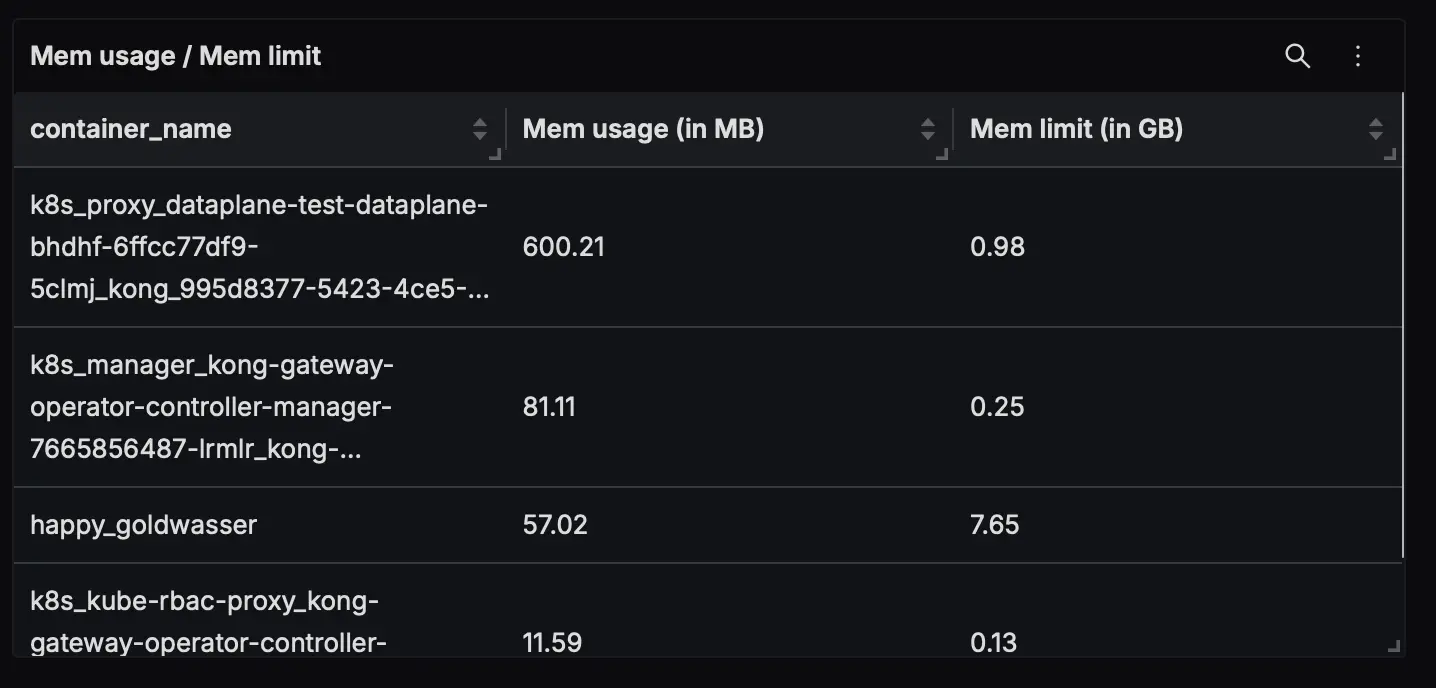The image size is (1436, 688).
Task: Grab Mem usage column resize handle
Action: (941, 153)
